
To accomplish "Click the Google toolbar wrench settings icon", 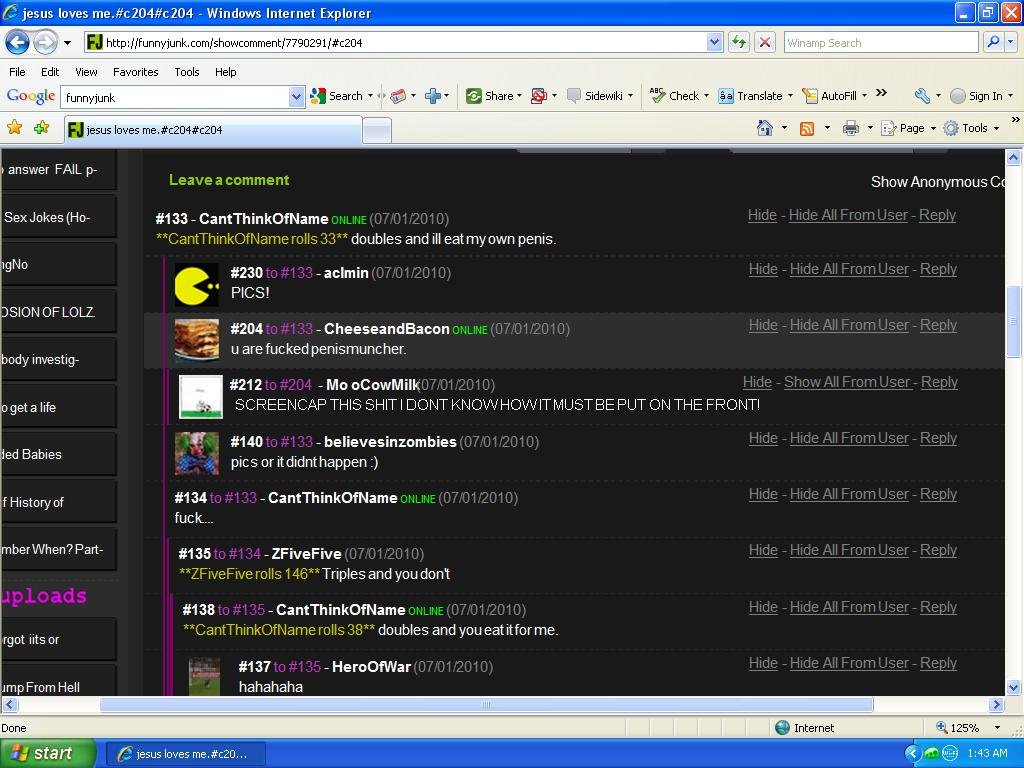I will (x=922, y=96).
